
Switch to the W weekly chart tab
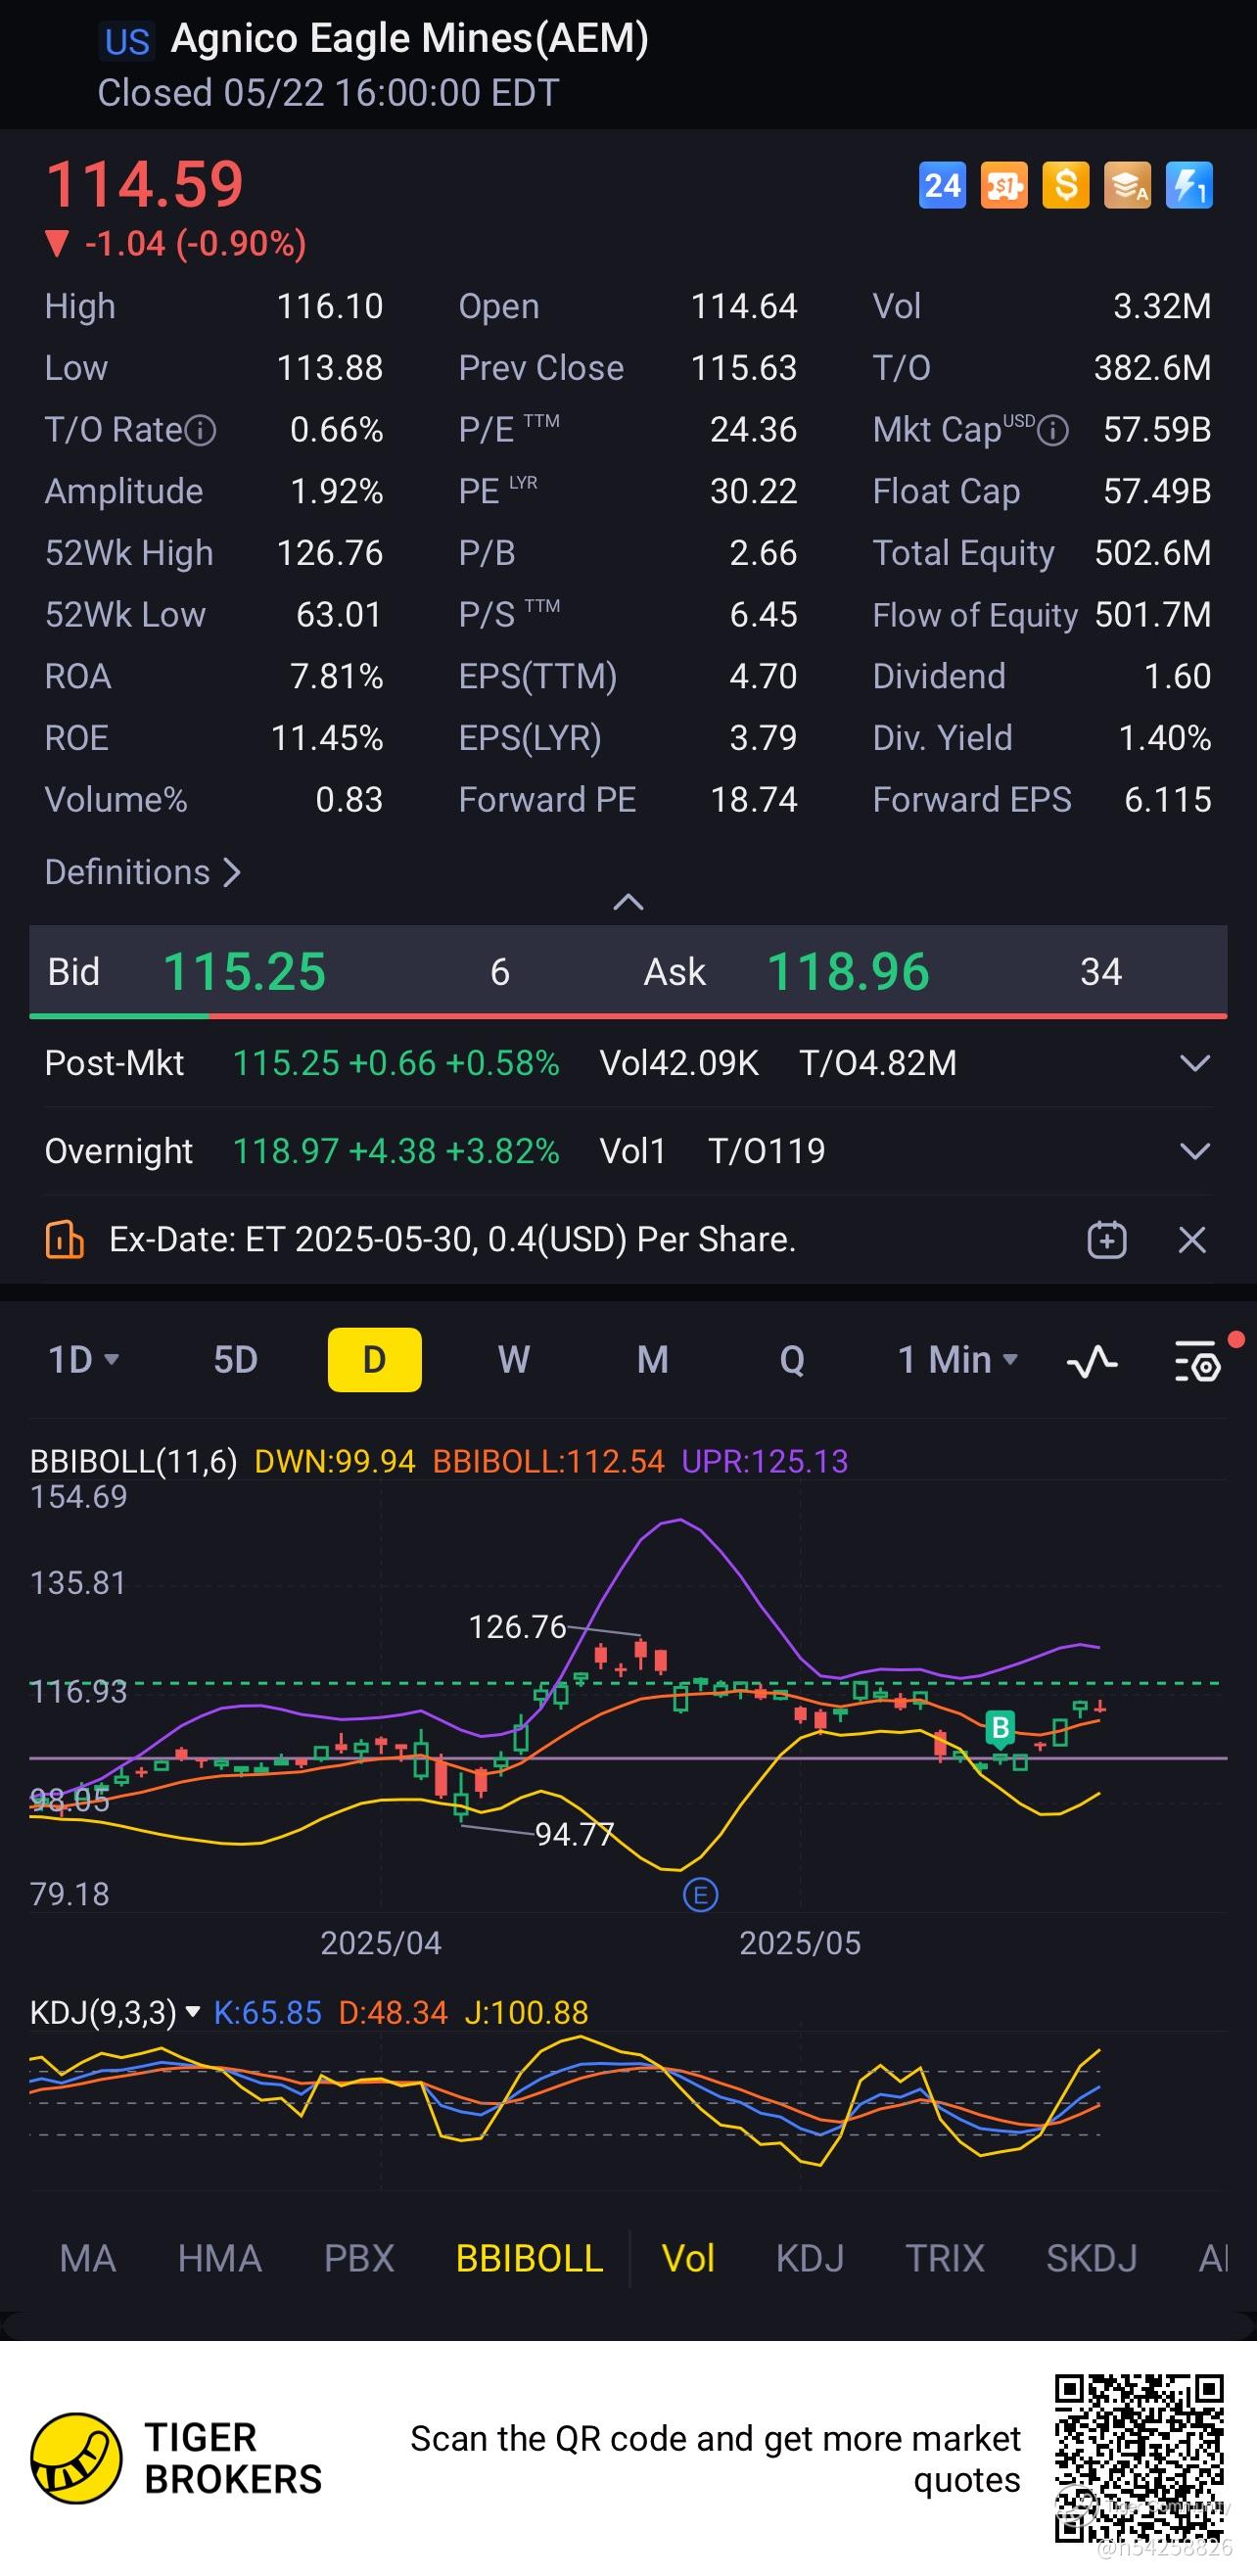514,1360
